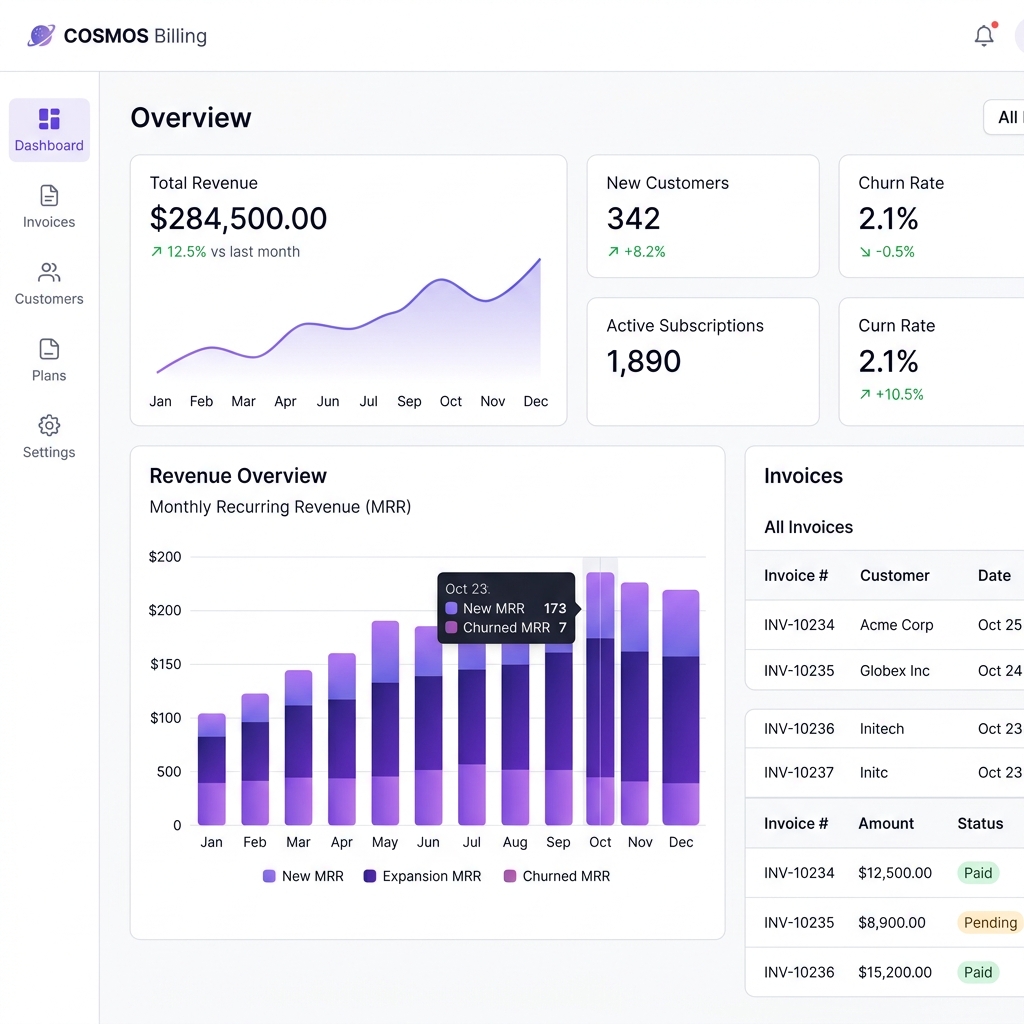Open Invoices from the sidebar

coord(49,207)
